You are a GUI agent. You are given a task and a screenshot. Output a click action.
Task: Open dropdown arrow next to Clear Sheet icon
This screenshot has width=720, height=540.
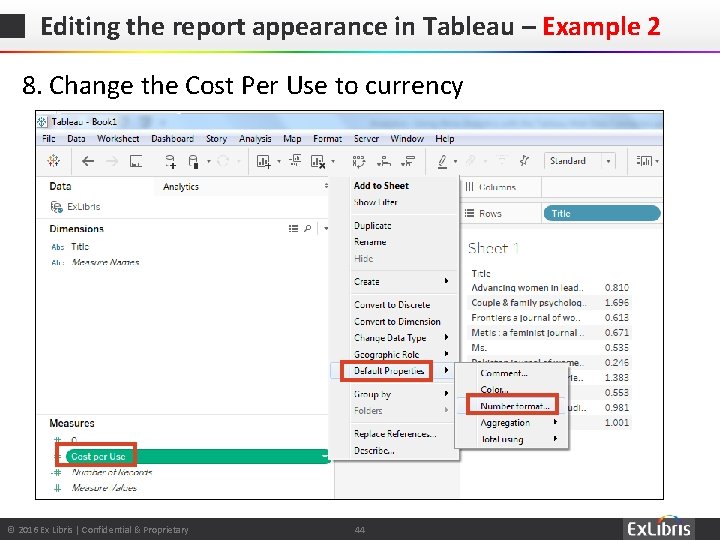[x=333, y=161]
